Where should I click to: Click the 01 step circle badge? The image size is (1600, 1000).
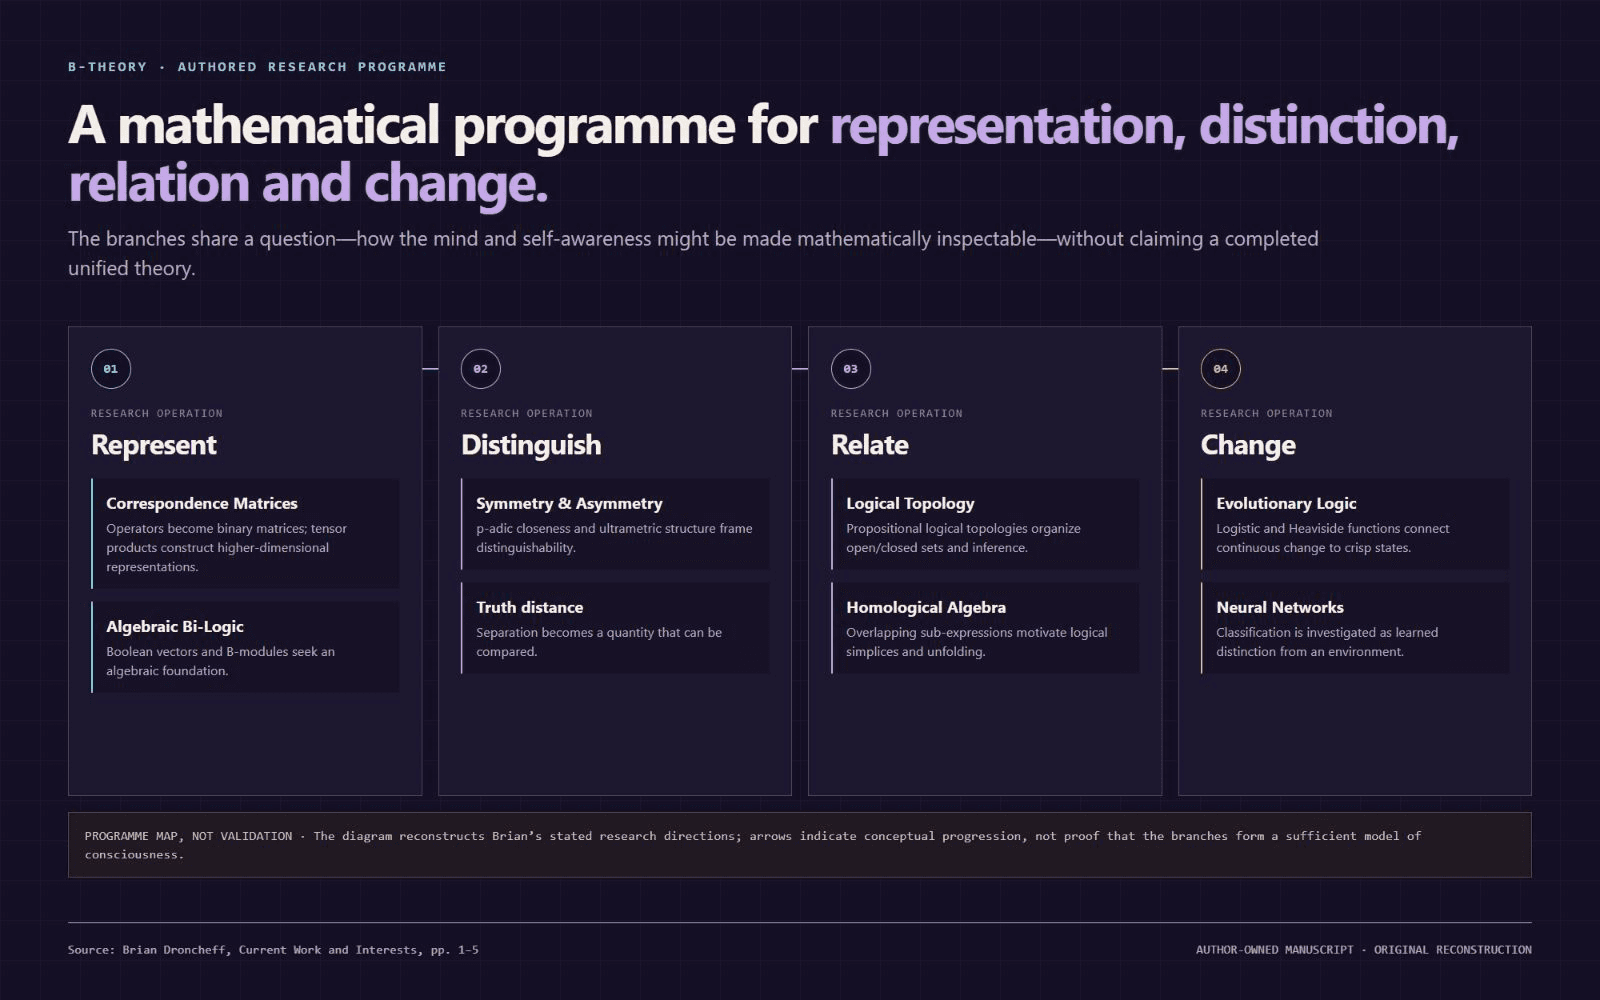111,369
